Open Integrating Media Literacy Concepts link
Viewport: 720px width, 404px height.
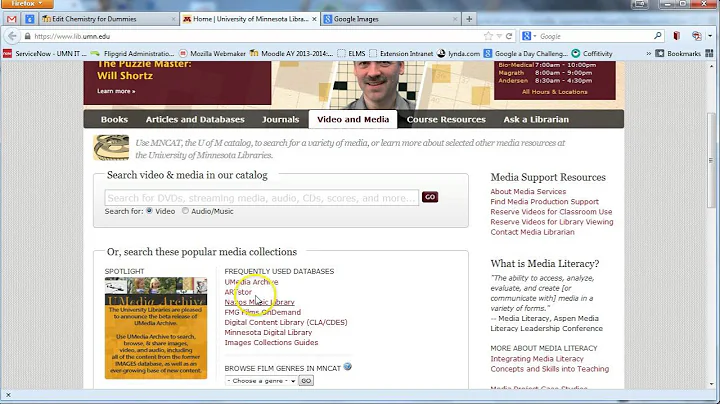[550, 364]
